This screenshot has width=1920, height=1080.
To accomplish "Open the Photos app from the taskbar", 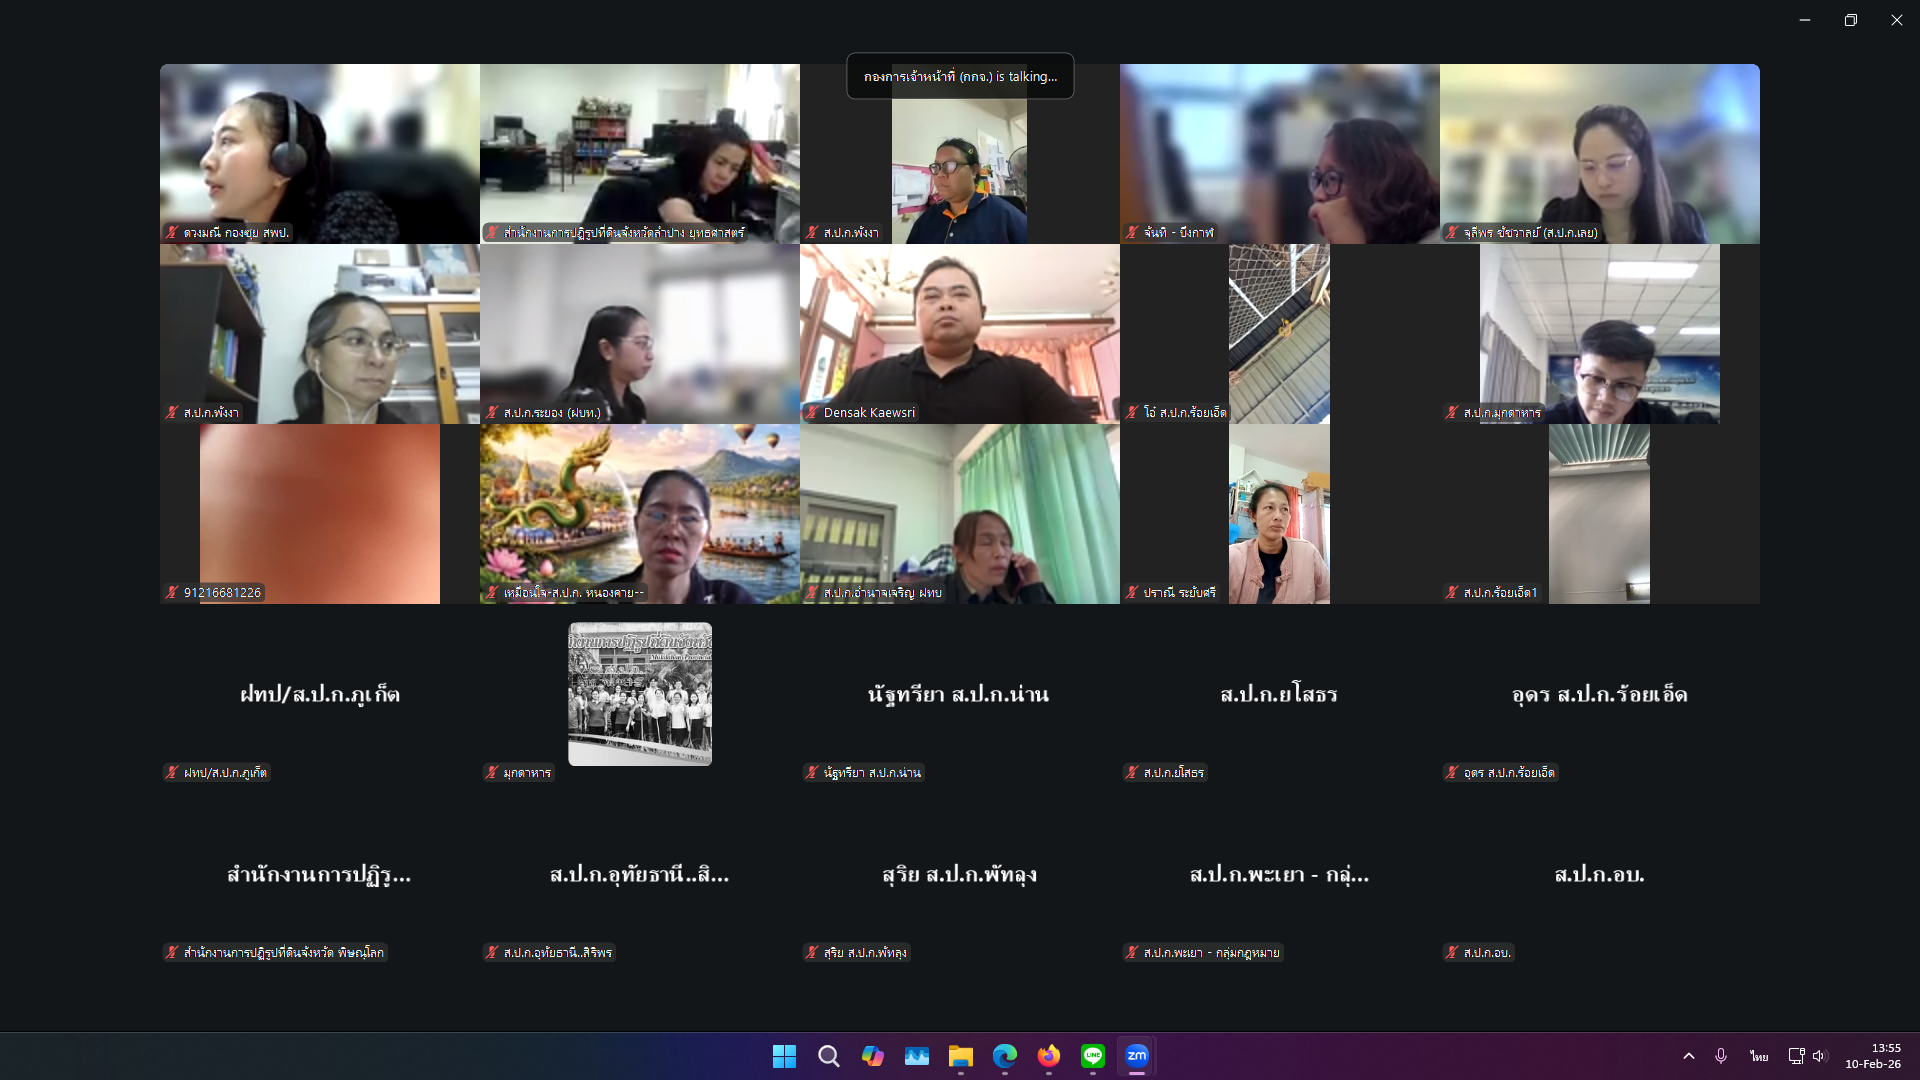I will point(917,1056).
